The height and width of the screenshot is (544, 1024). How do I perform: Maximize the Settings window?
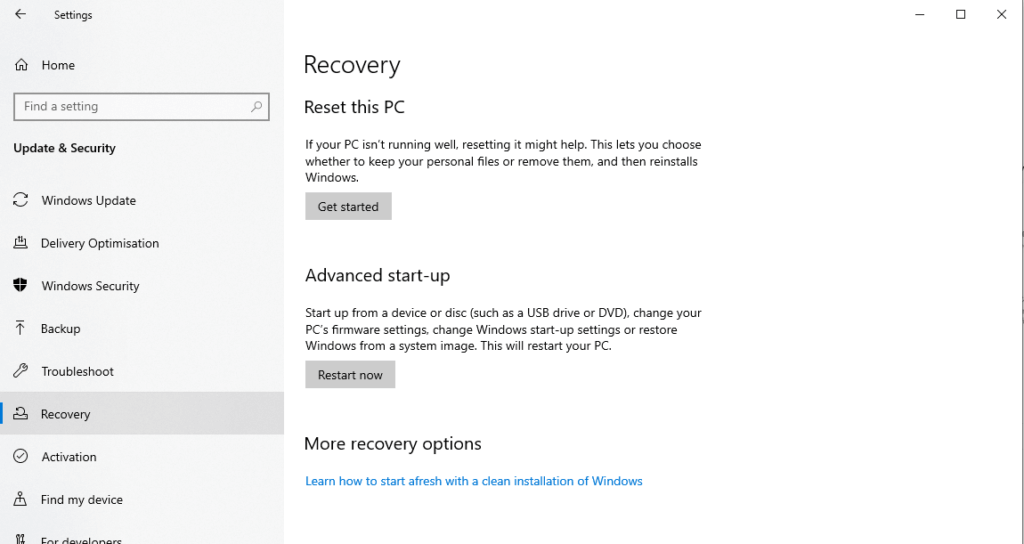(x=961, y=14)
